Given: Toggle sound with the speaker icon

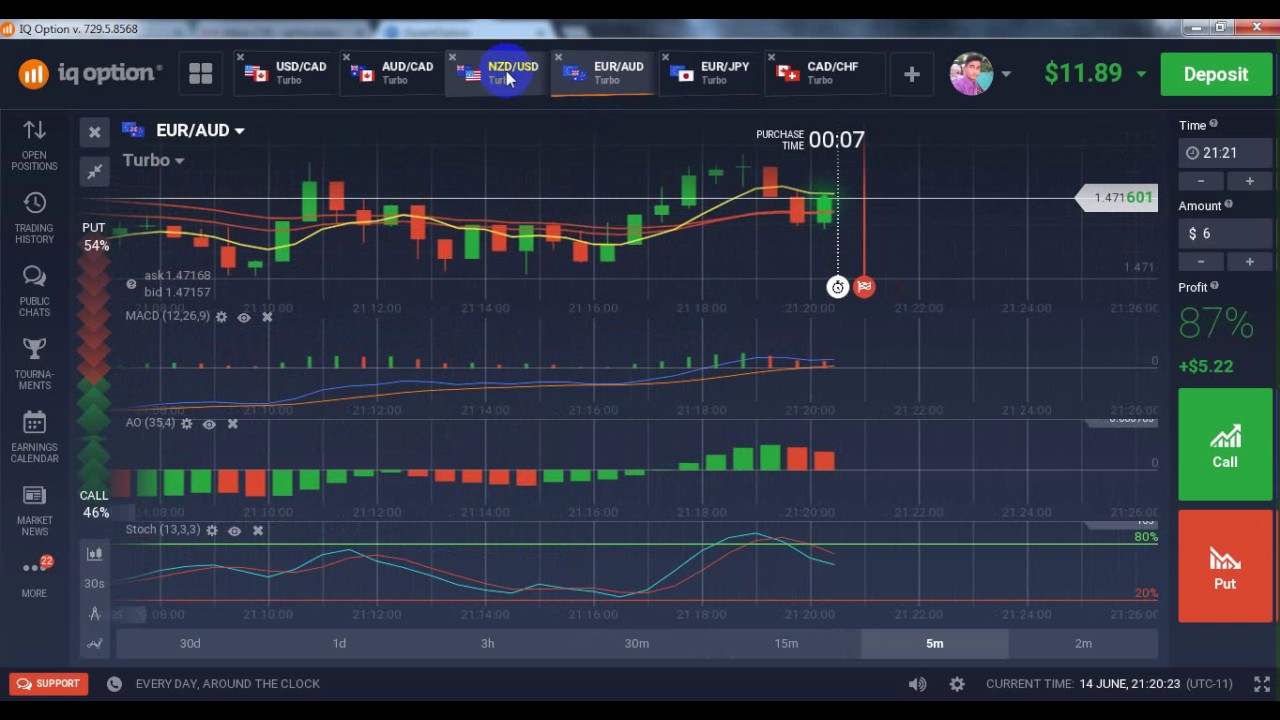Looking at the screenshot, I should click(917, 684).
